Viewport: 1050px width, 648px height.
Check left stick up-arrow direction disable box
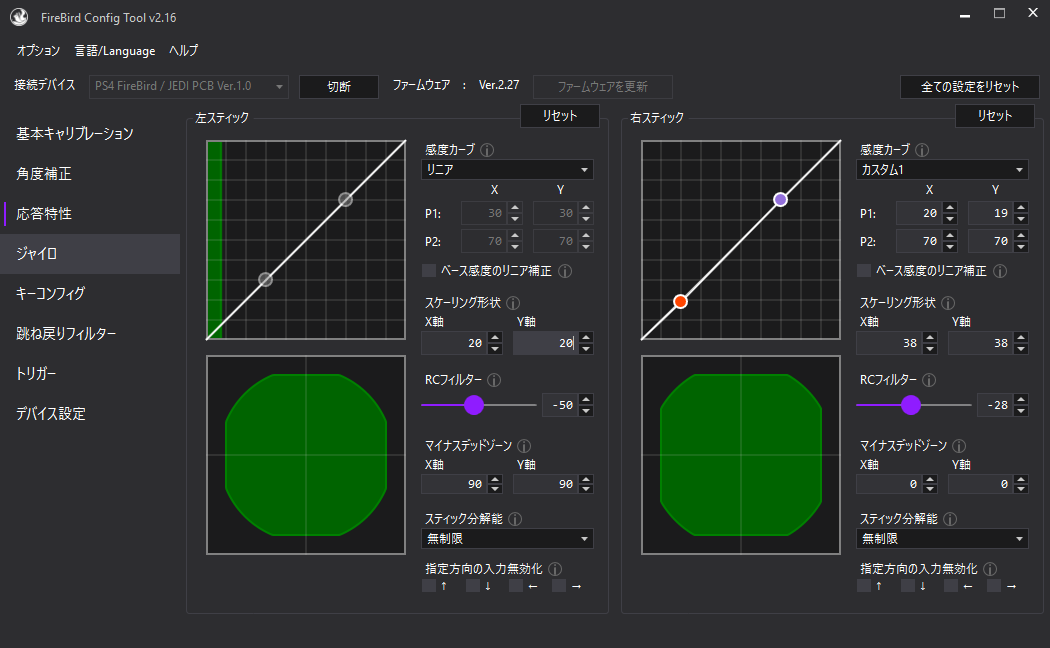point(429,586)
